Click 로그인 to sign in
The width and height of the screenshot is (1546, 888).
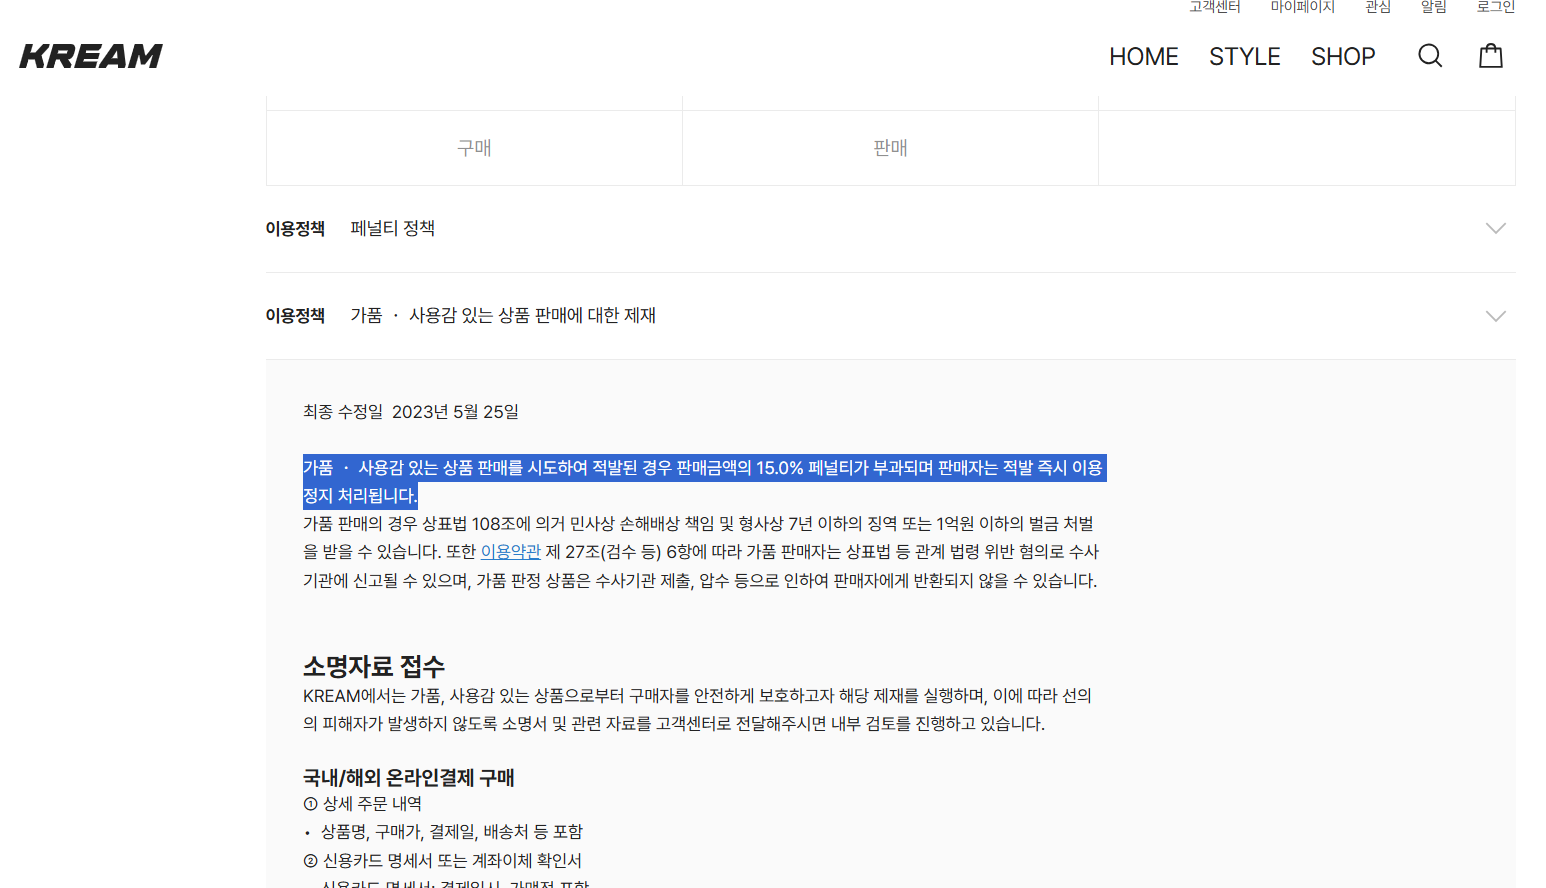point(1494,7)
